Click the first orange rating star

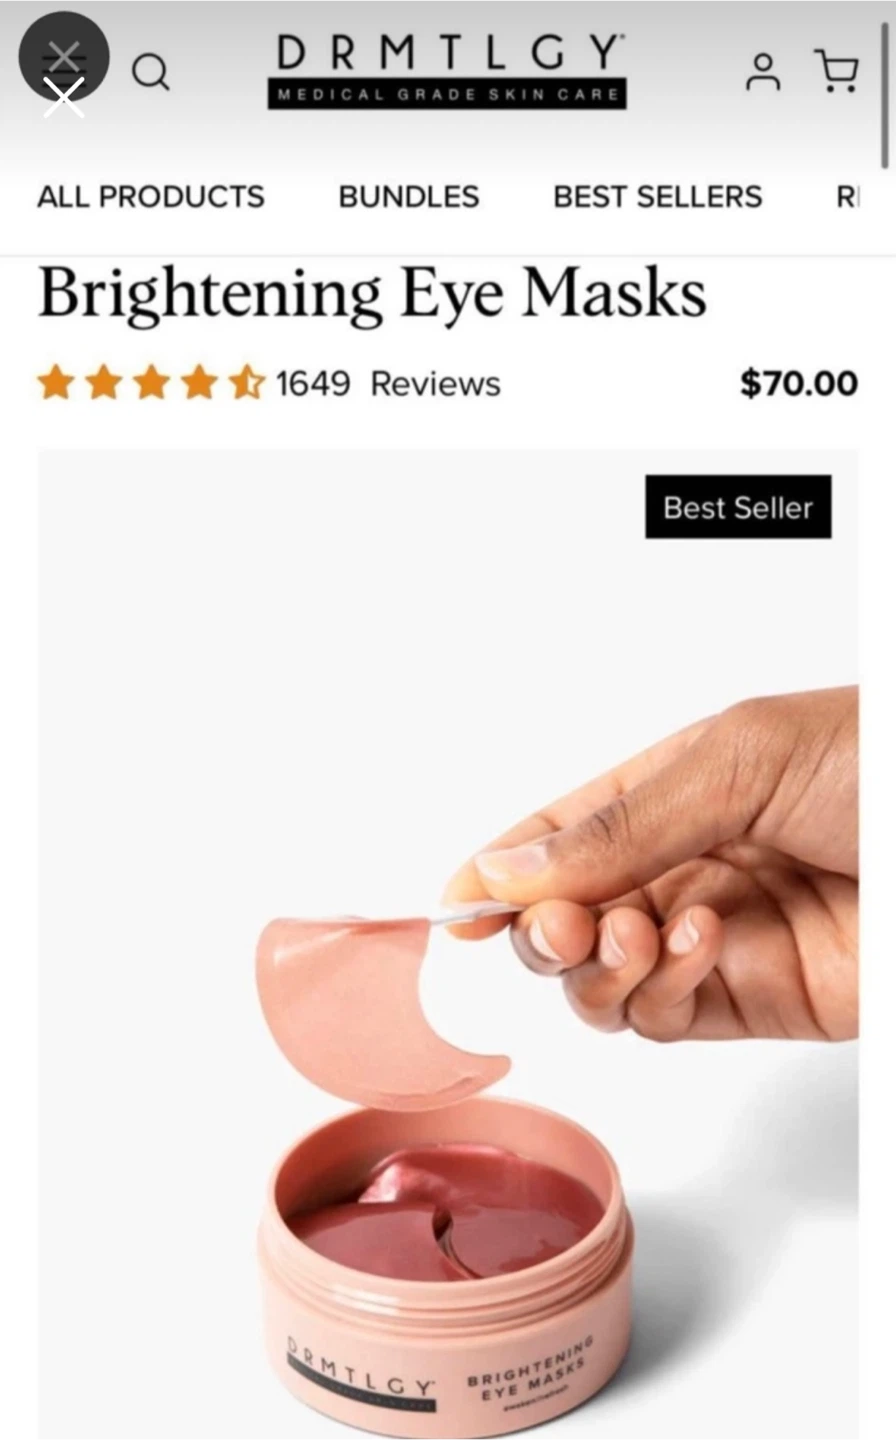click(56, 383)
